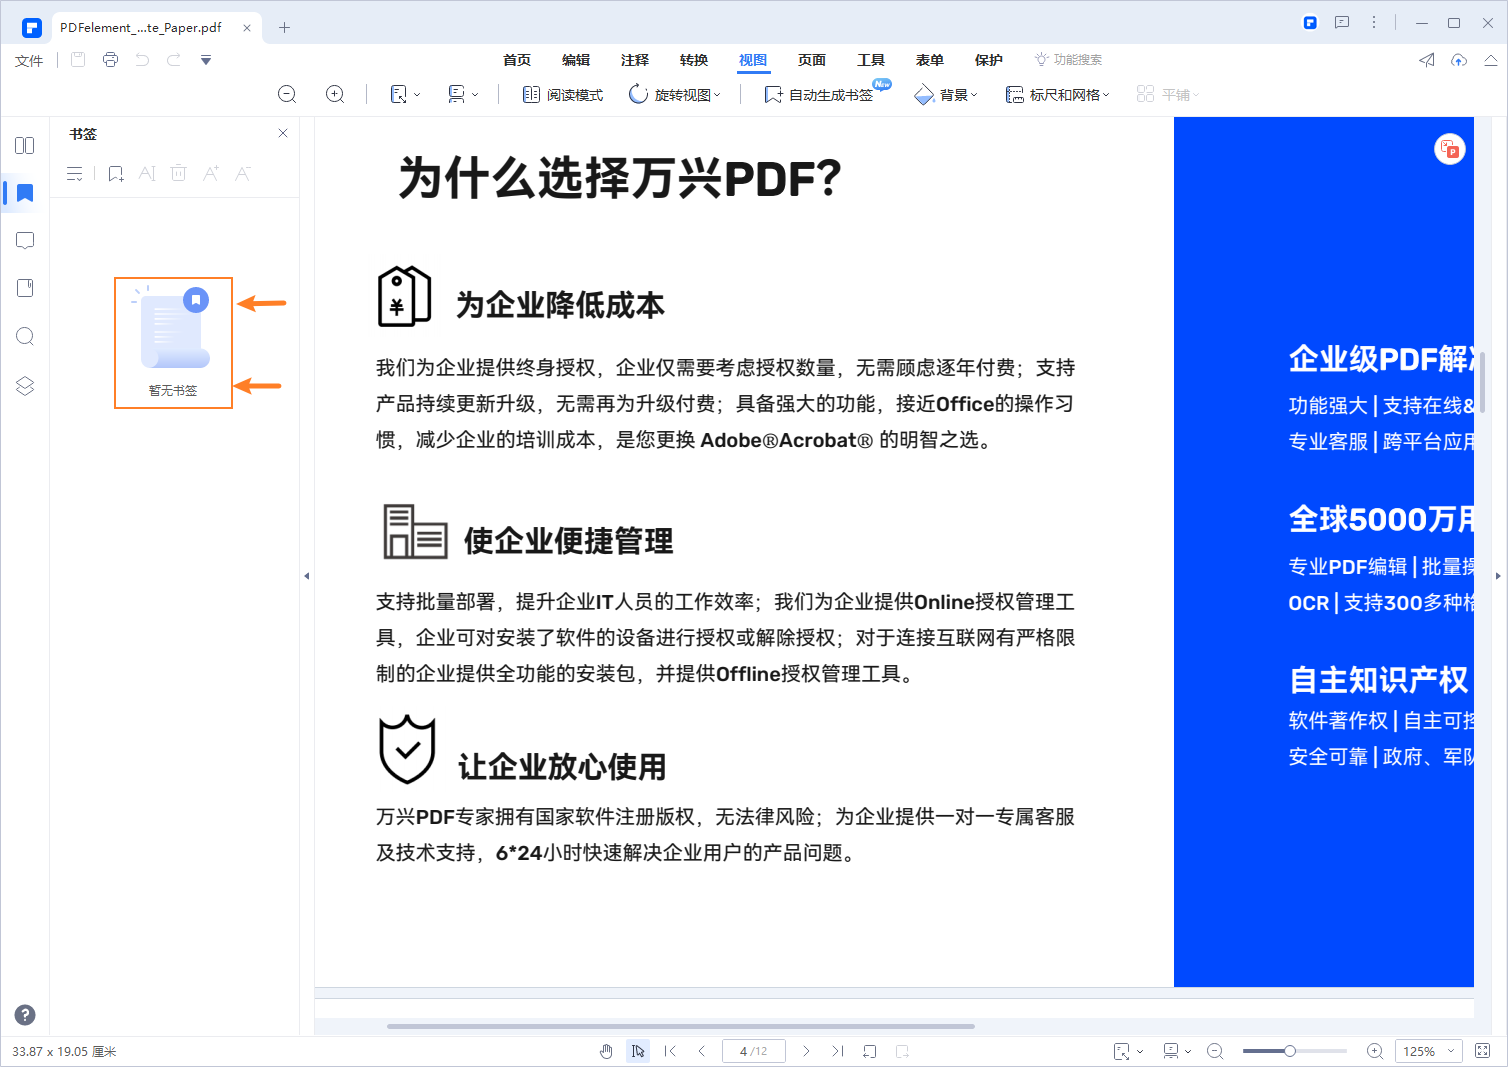Expand the 旋转视图 dropdown arrow
1508x1067 pixels.
click(716, 94)
